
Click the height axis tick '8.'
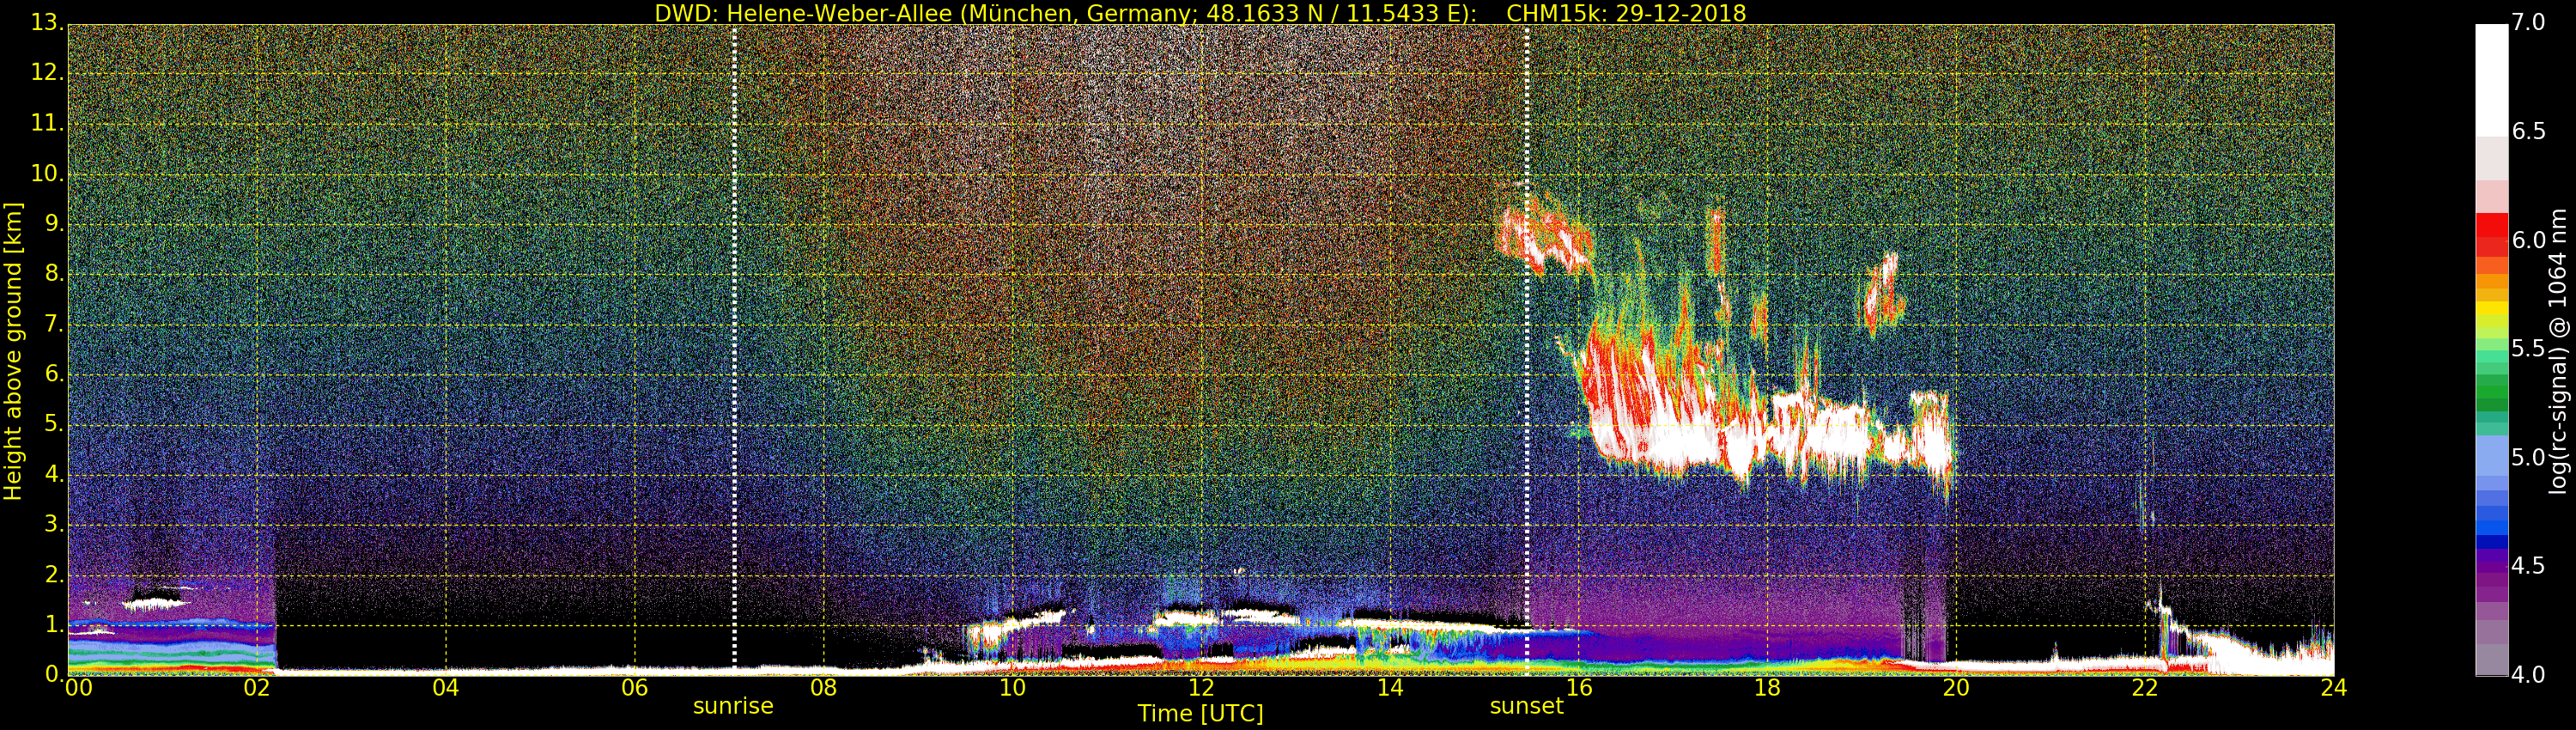click(54, 273)
